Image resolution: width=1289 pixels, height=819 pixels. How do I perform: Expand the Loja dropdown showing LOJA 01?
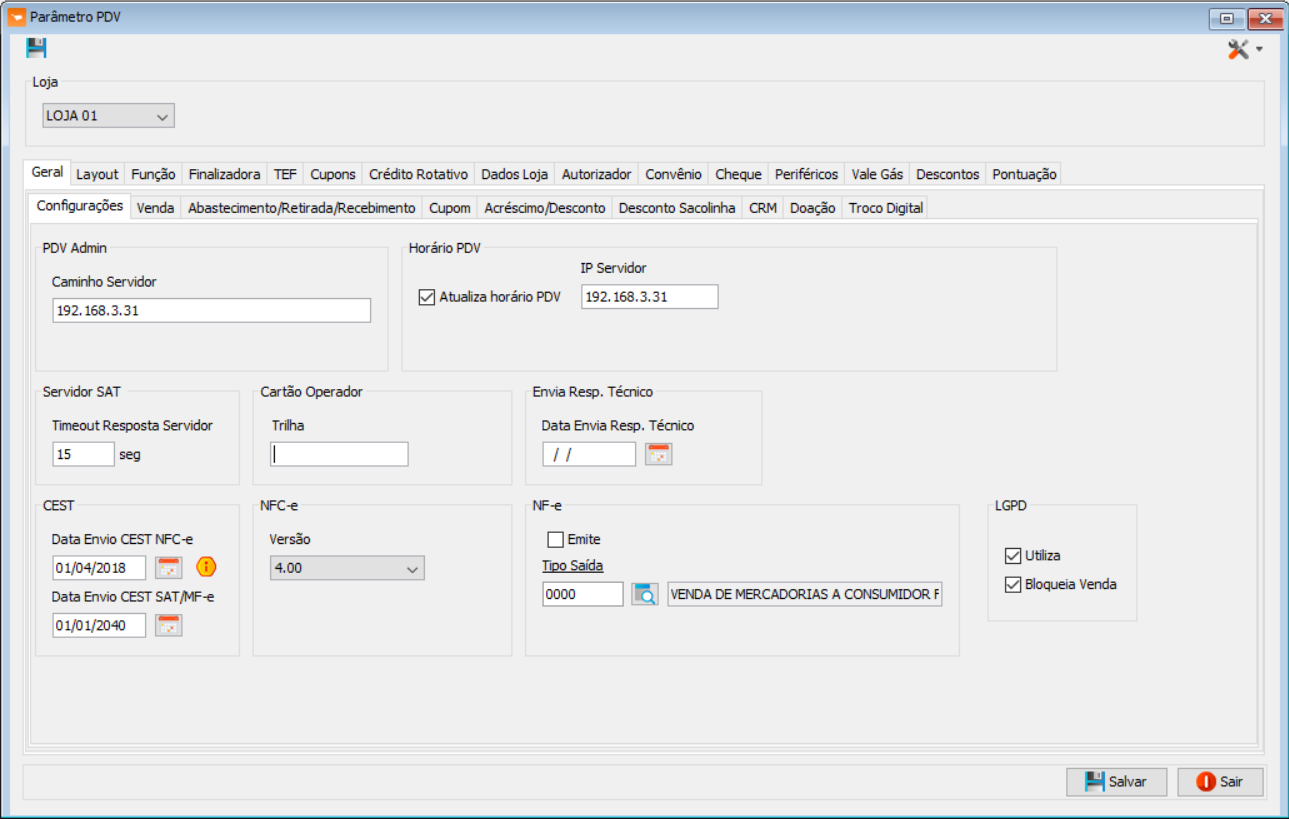point(108,116)
